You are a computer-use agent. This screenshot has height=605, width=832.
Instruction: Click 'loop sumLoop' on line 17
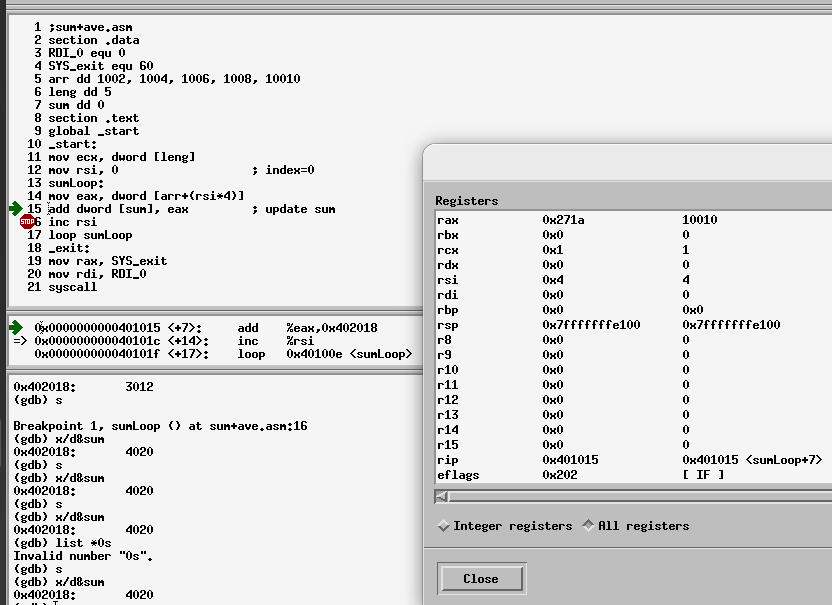coord(90,235)
